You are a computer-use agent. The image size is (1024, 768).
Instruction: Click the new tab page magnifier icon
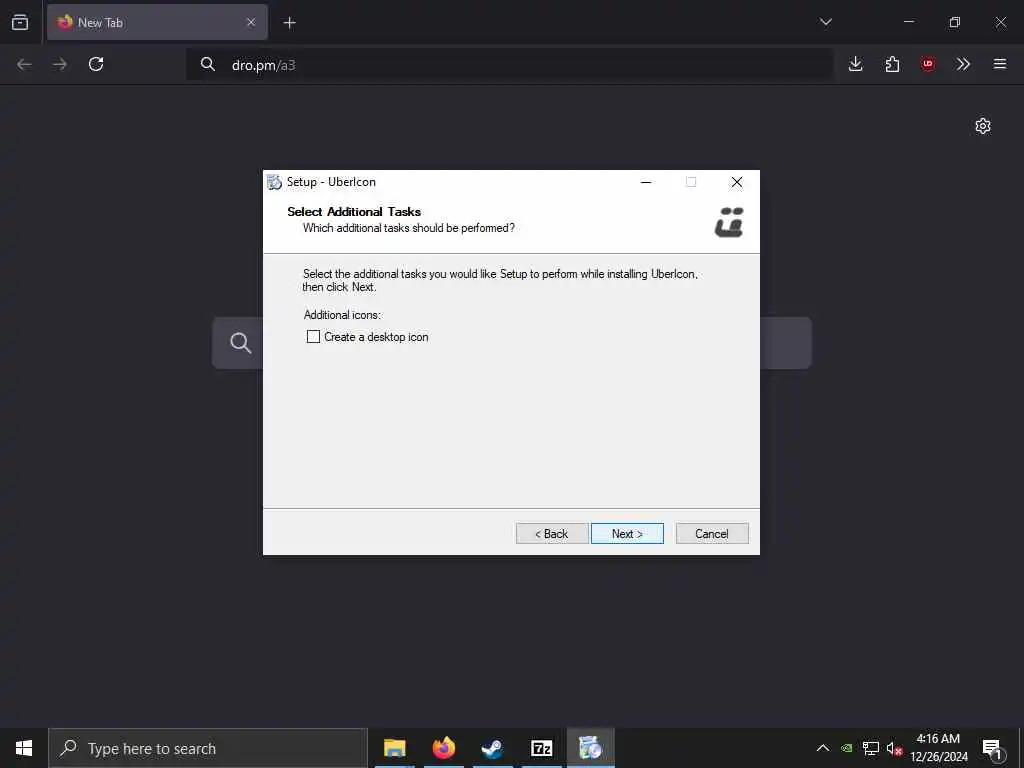(x=240, y=343)
